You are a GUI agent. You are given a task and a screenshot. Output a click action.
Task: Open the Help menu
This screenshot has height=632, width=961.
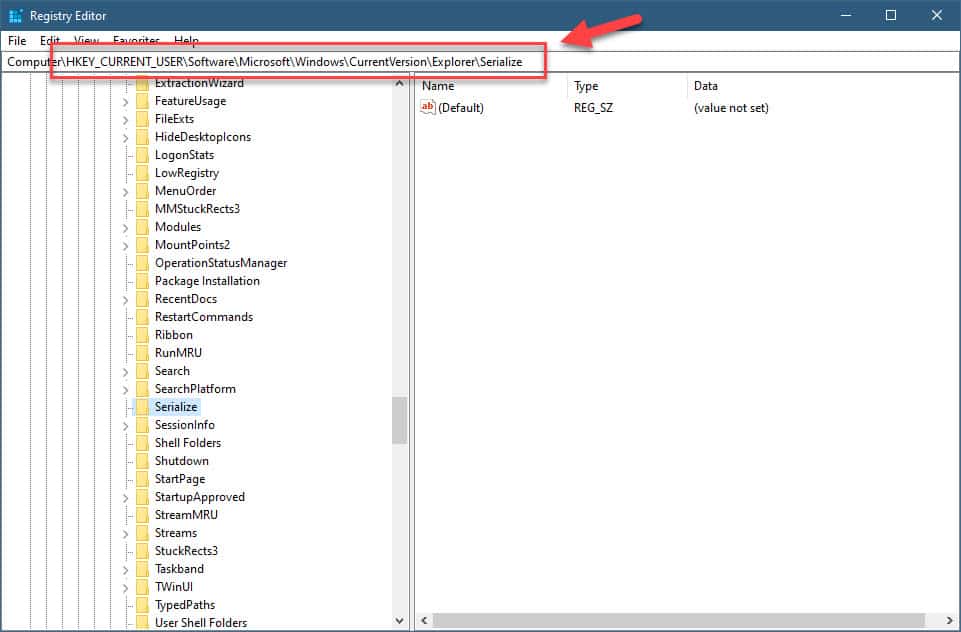tap(186, 40)
